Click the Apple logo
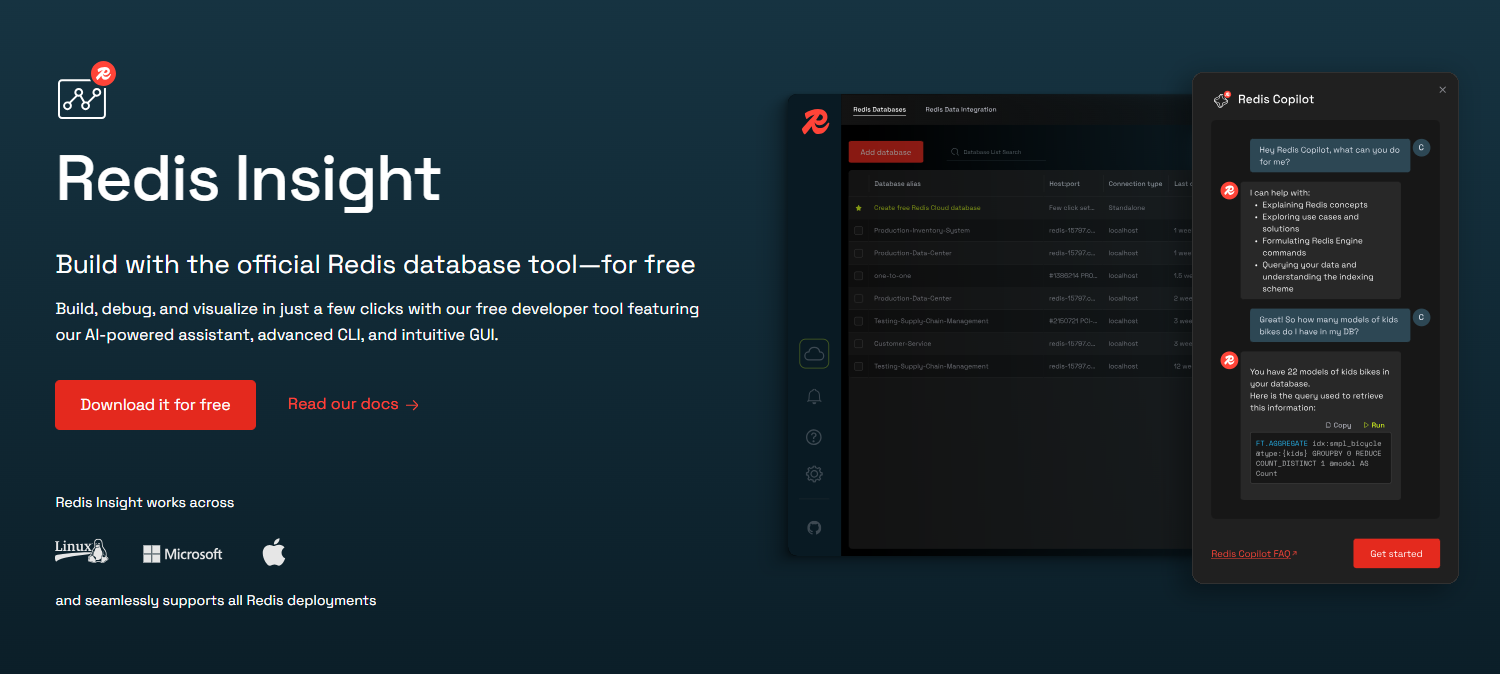The image size is (1500, 674). pos(274,552)
